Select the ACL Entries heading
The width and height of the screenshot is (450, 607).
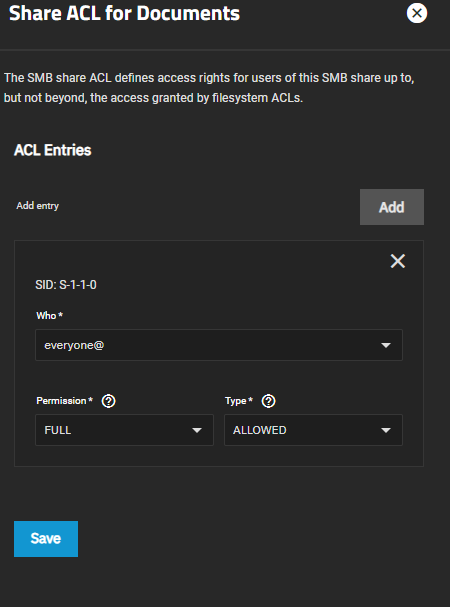pyautogui.click(x=53, y=150)
